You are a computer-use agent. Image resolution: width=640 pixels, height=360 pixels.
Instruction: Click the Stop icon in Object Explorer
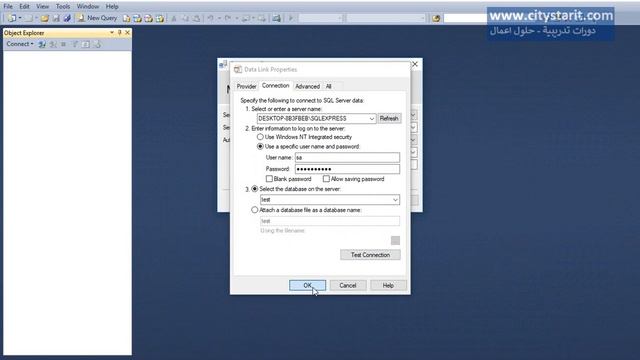click(64, 44)
